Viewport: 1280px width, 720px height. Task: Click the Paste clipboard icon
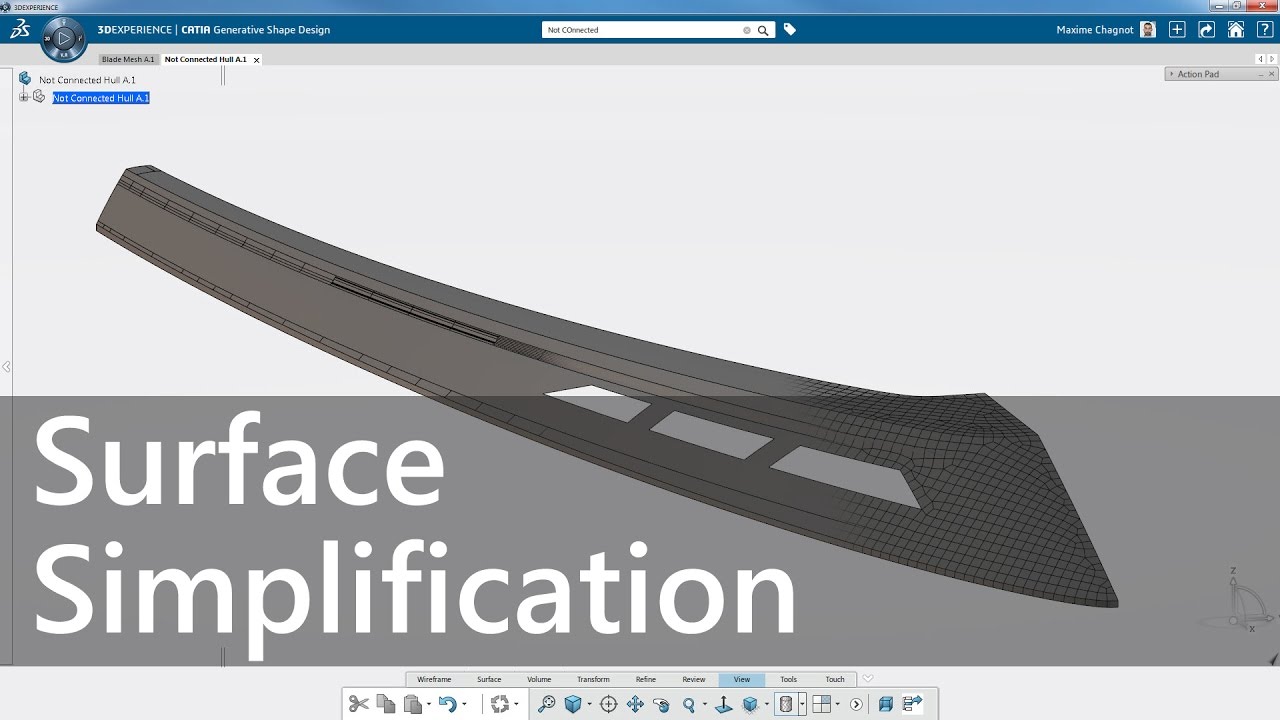tap(412, 704)
